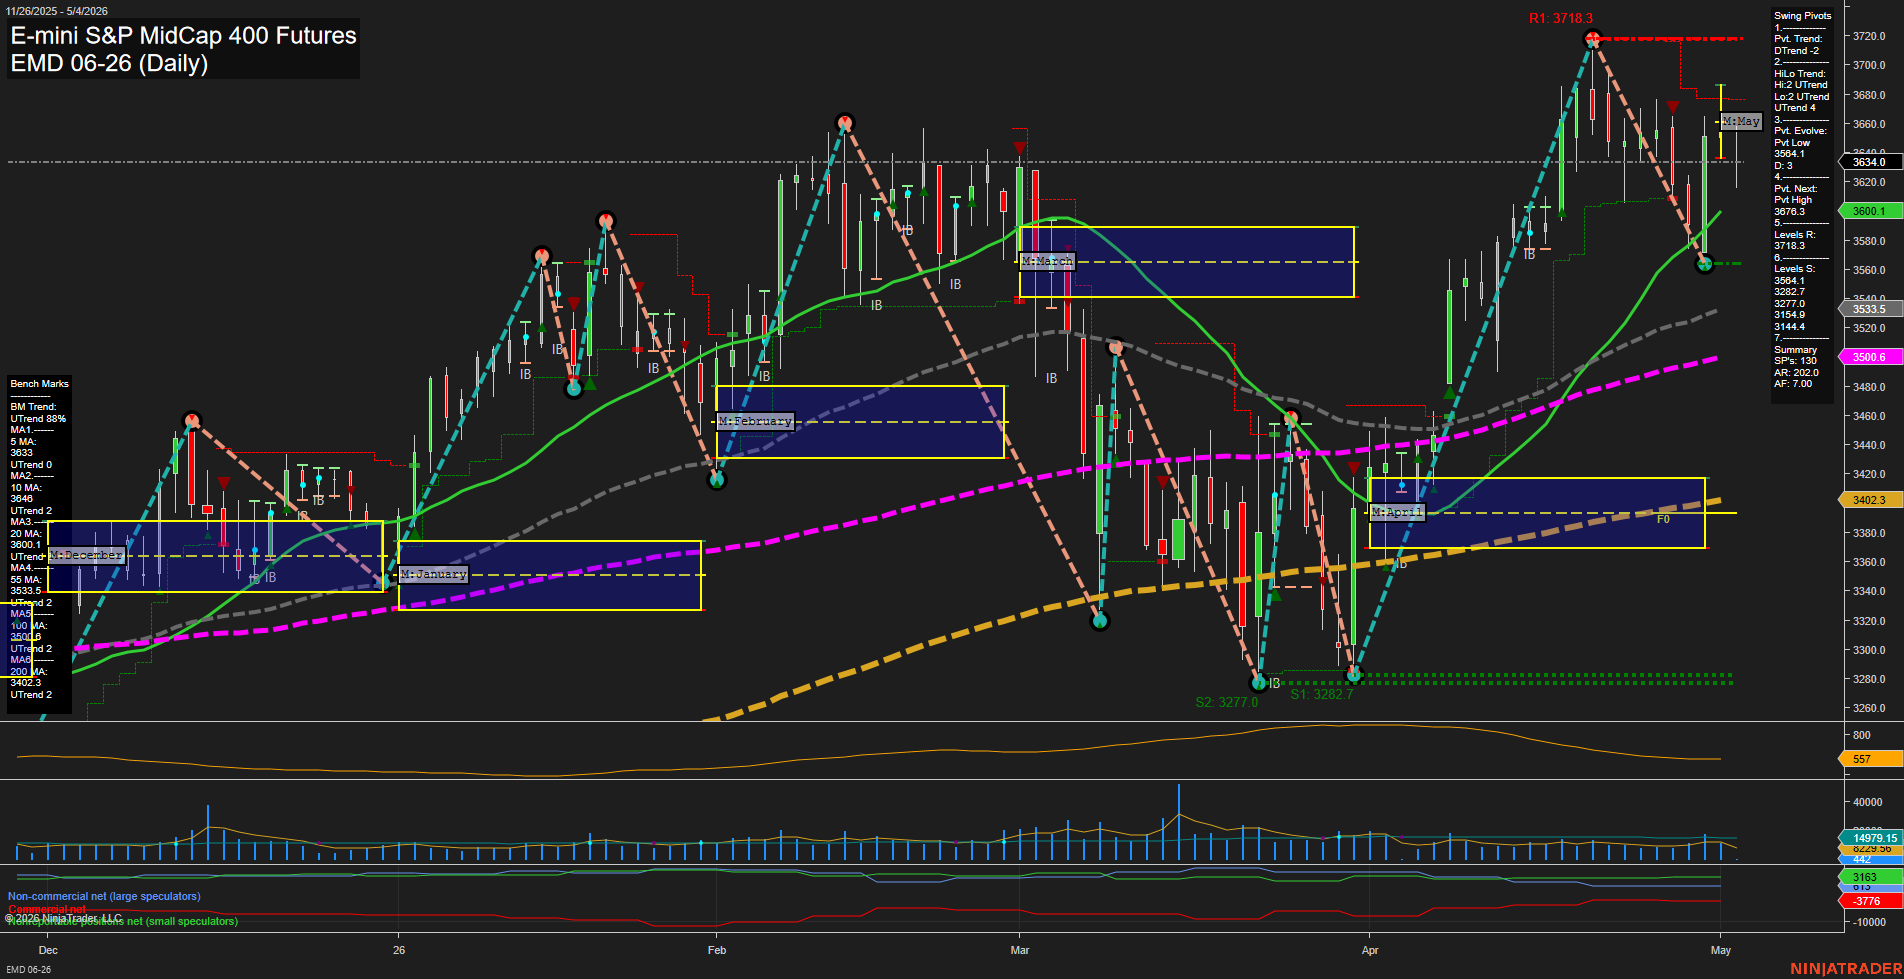
Task: Click the EMD 06-26 (Daily) subtitle
Action: (x=109, y=63)
